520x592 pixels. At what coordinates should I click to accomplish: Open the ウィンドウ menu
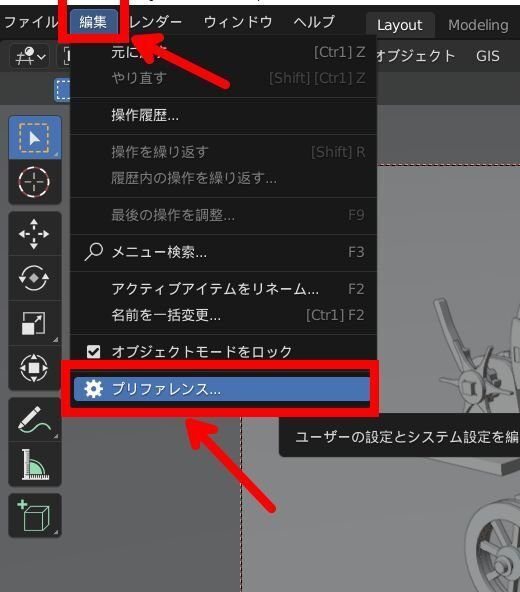click(x=238, y=22)
